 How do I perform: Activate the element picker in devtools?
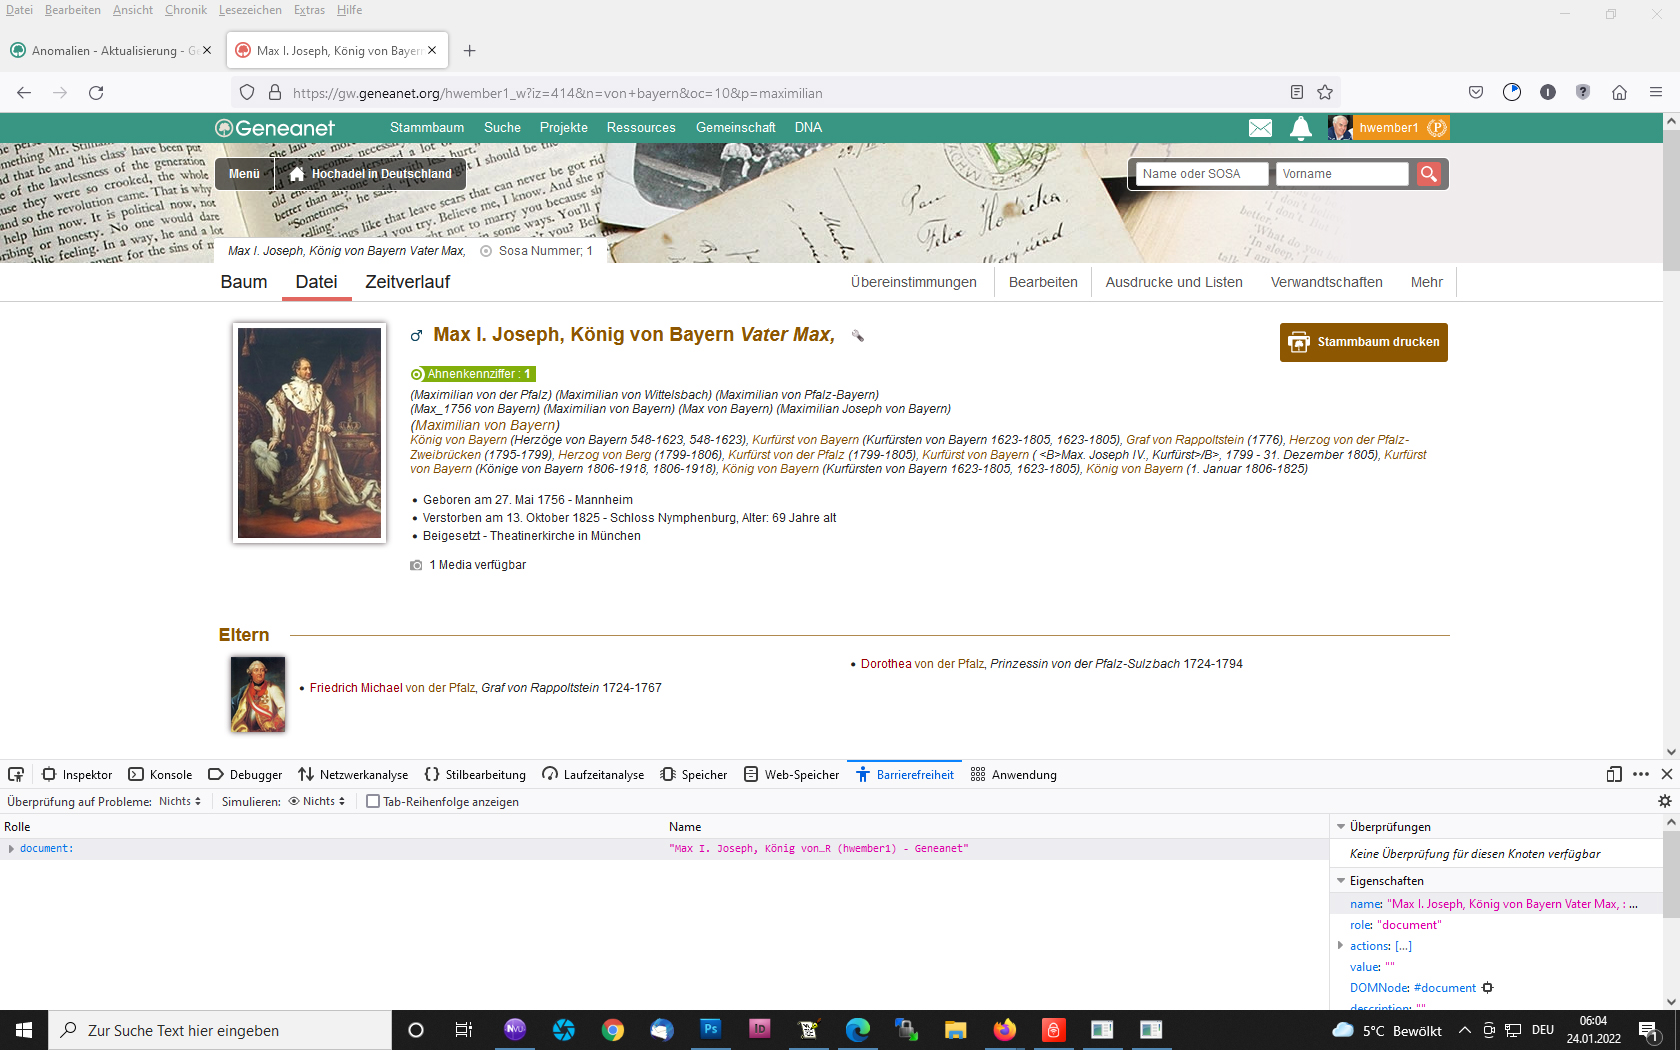[x=16, y=775]
